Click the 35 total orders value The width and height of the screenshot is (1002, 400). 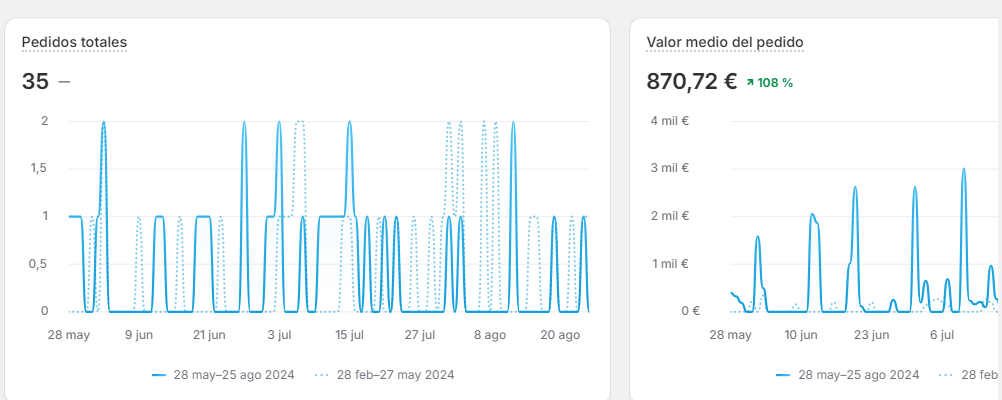coord(35,82)
